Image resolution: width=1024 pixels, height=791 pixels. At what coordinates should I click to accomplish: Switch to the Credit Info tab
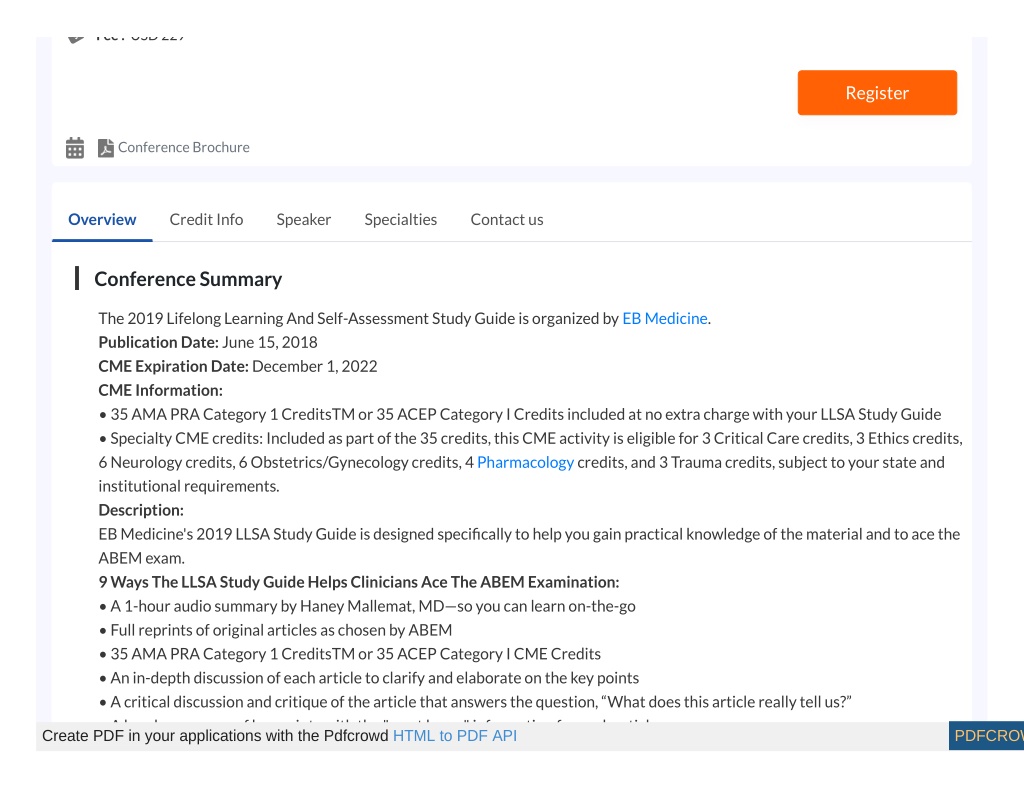tap(206, 219)
